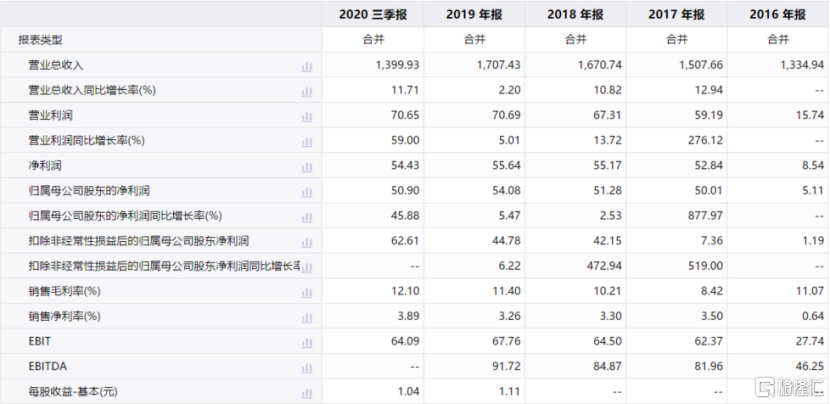This screenshot has height=404, width=830.
Task: Select the 2019 年报 column header
Action: (x=474, y=14)
